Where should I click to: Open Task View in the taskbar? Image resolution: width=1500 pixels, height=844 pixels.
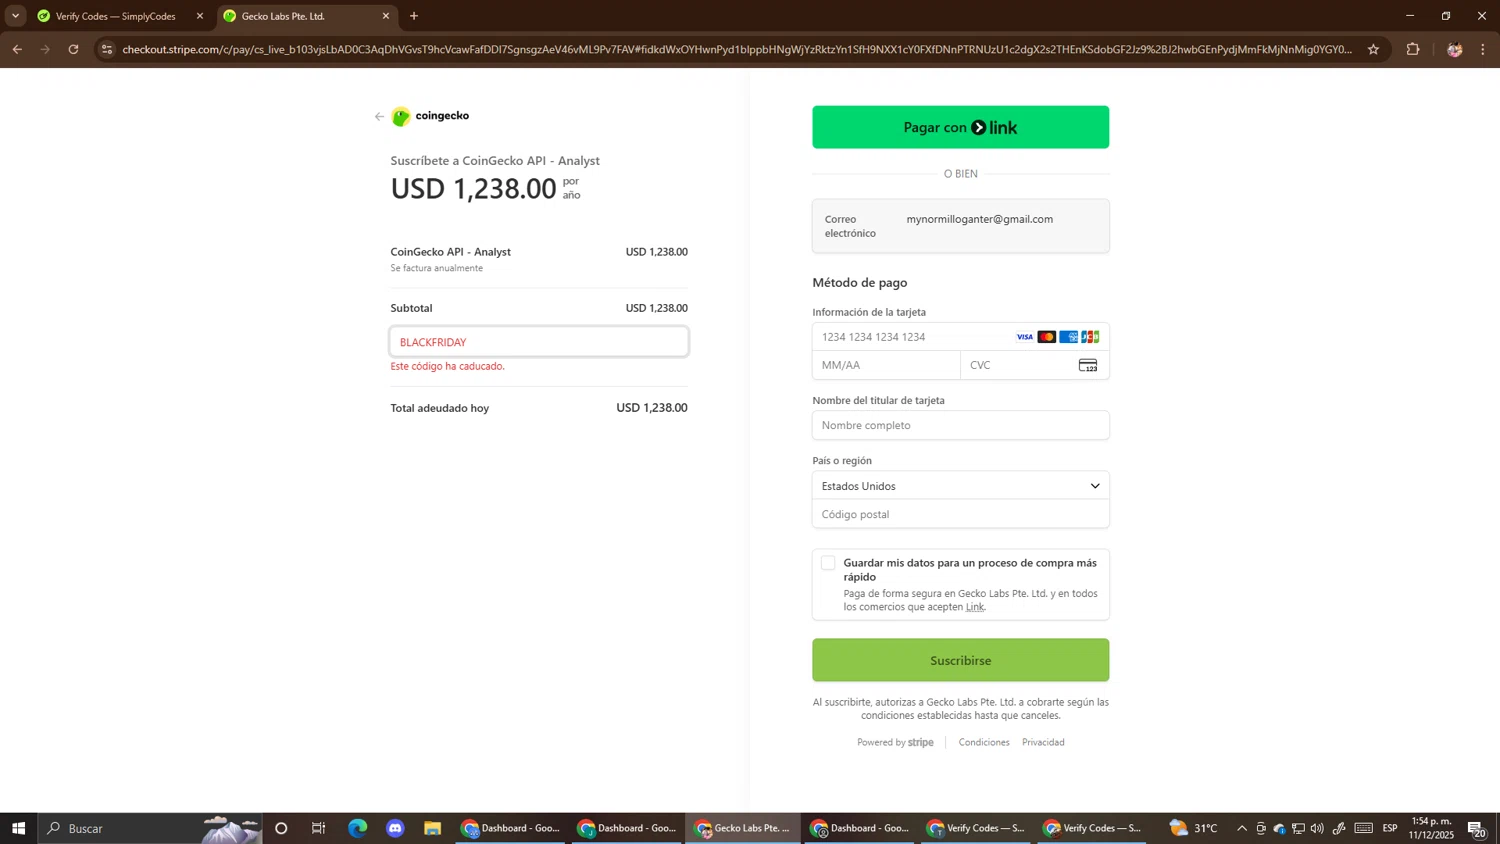click(x=319, y=828)
